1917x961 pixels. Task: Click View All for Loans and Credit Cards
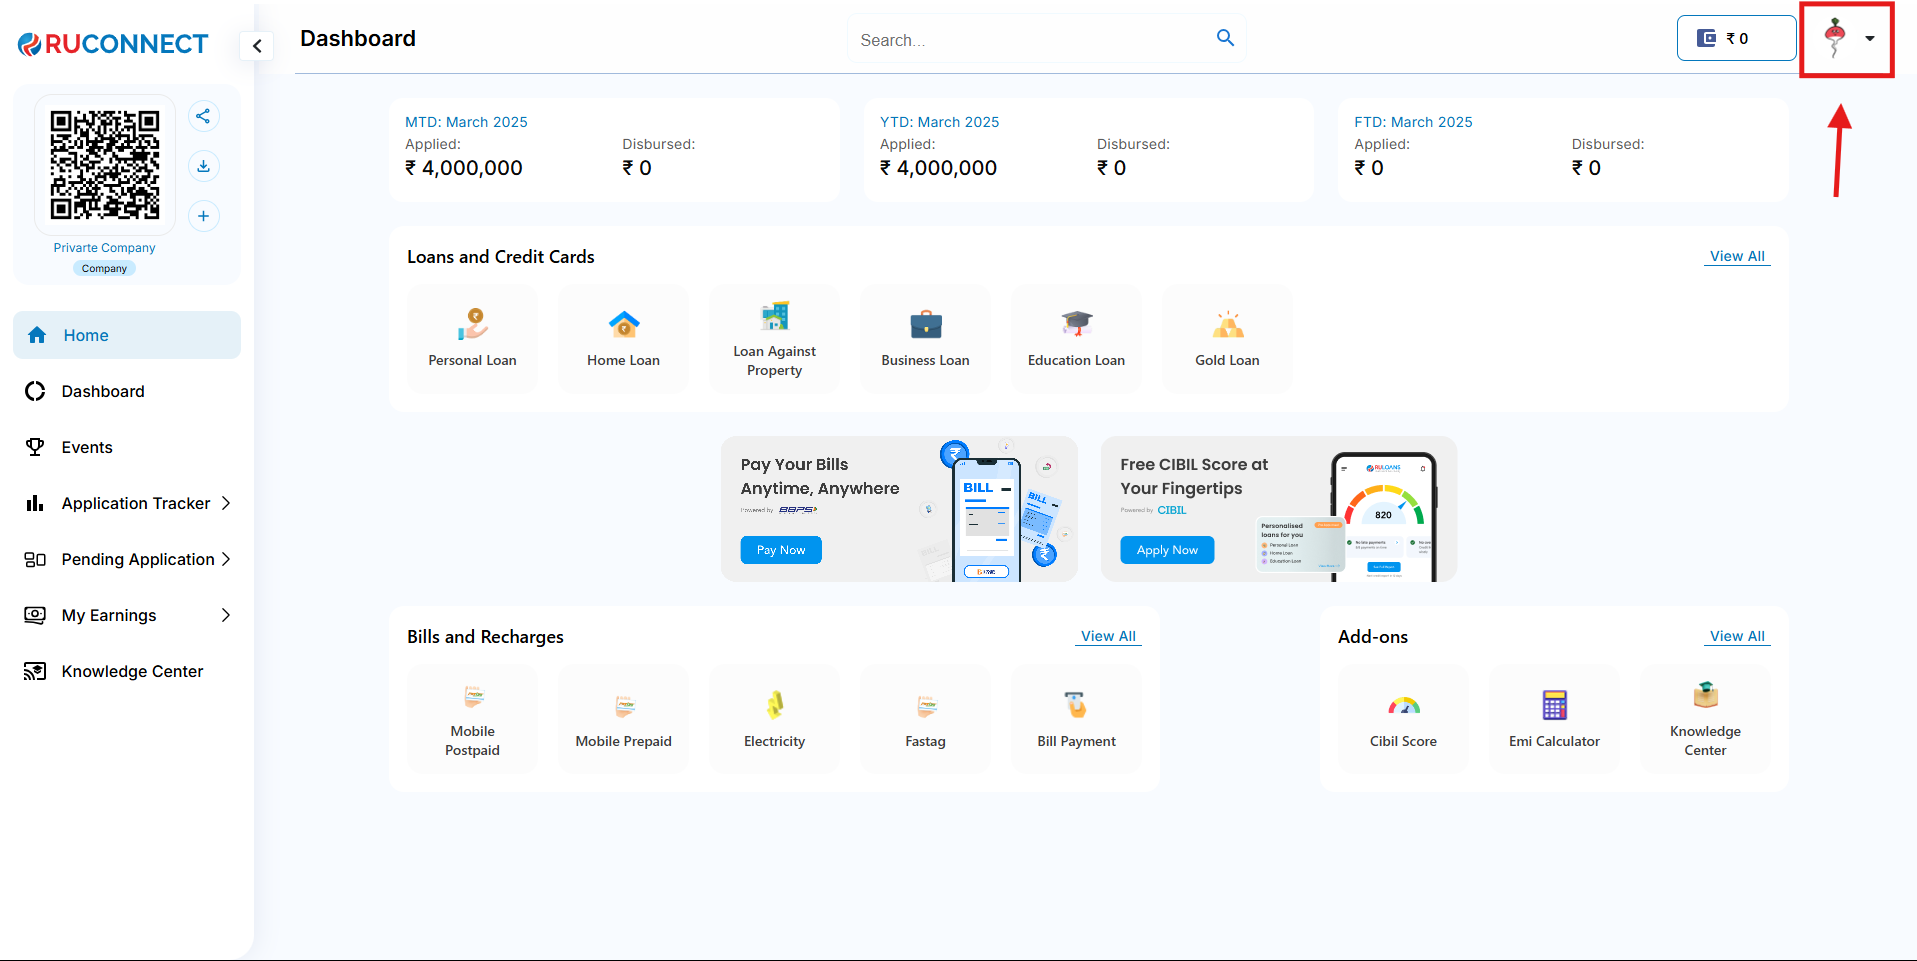tap(1737, 256)
